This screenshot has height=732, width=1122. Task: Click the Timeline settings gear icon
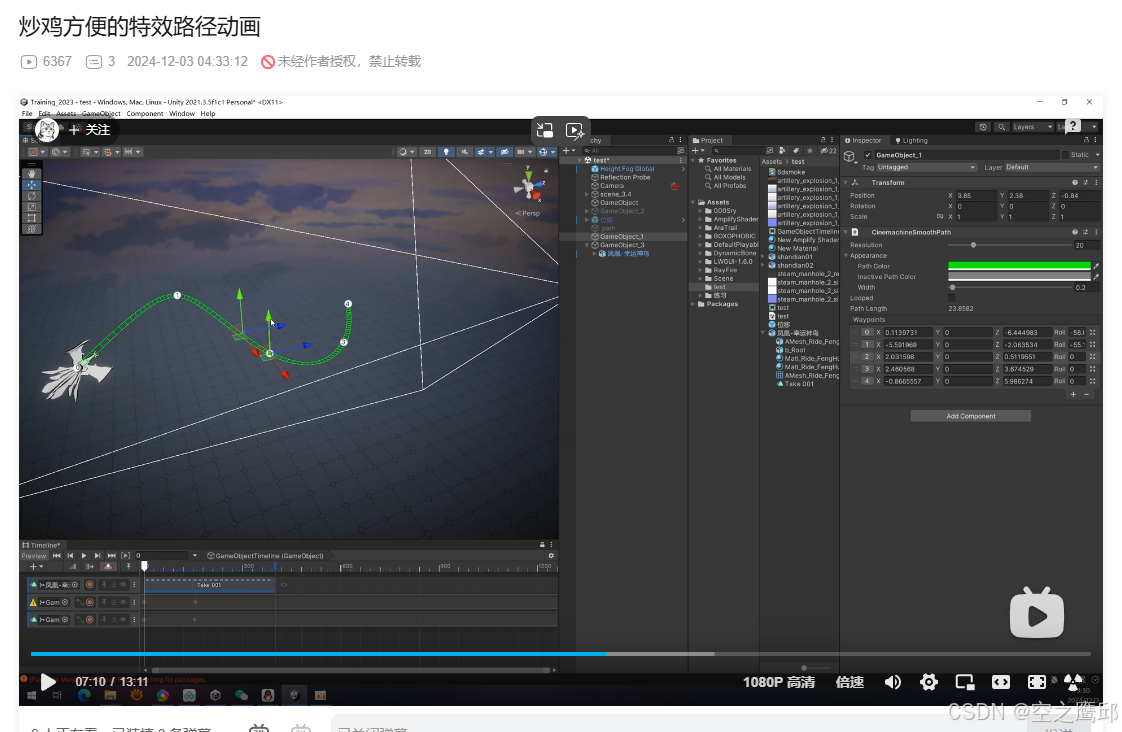pos(551,556)
